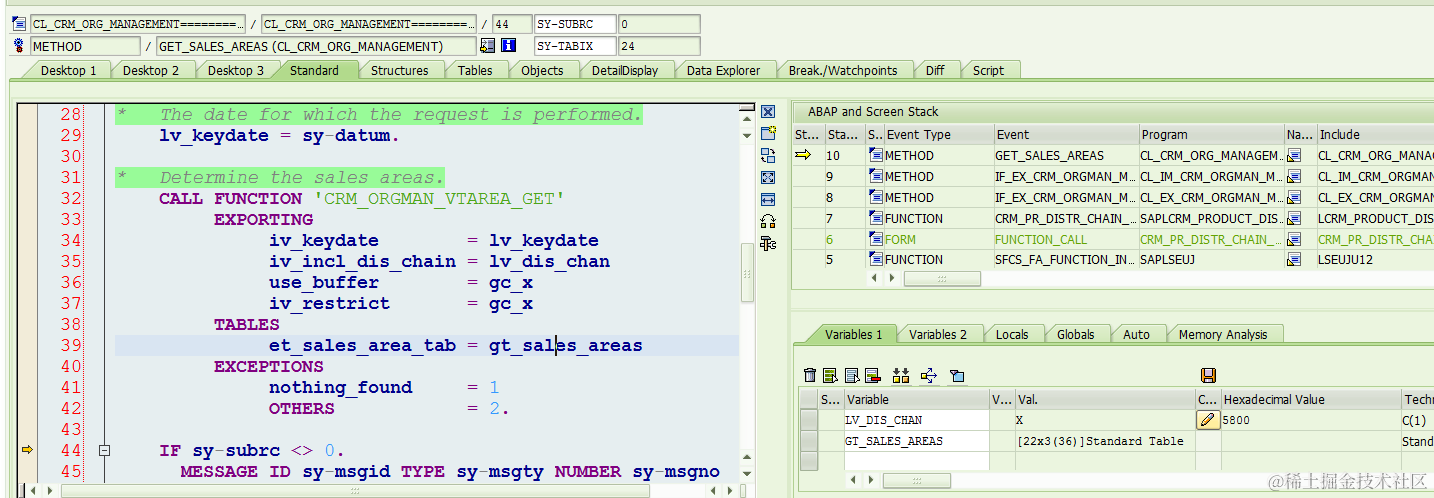This screenshot has width=1434, height=498.
Task: Click the Event Type column header in stack
Action: tap(938, 134)
